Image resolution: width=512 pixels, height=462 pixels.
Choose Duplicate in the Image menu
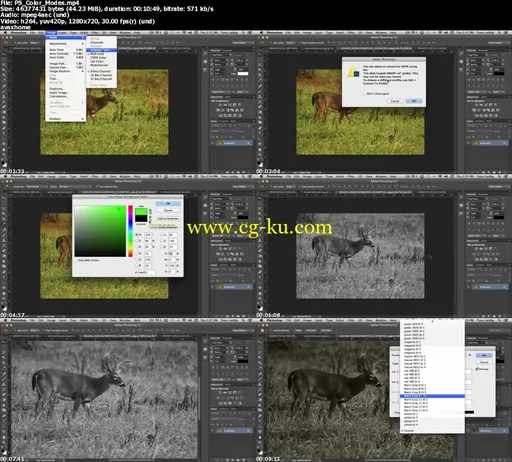click(x=65, y=89)
